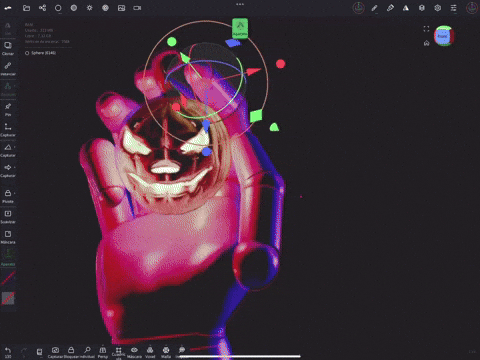Click the green wedge handle on gizmo
Screen dimensions: 480x360
[x=274, y=127]
